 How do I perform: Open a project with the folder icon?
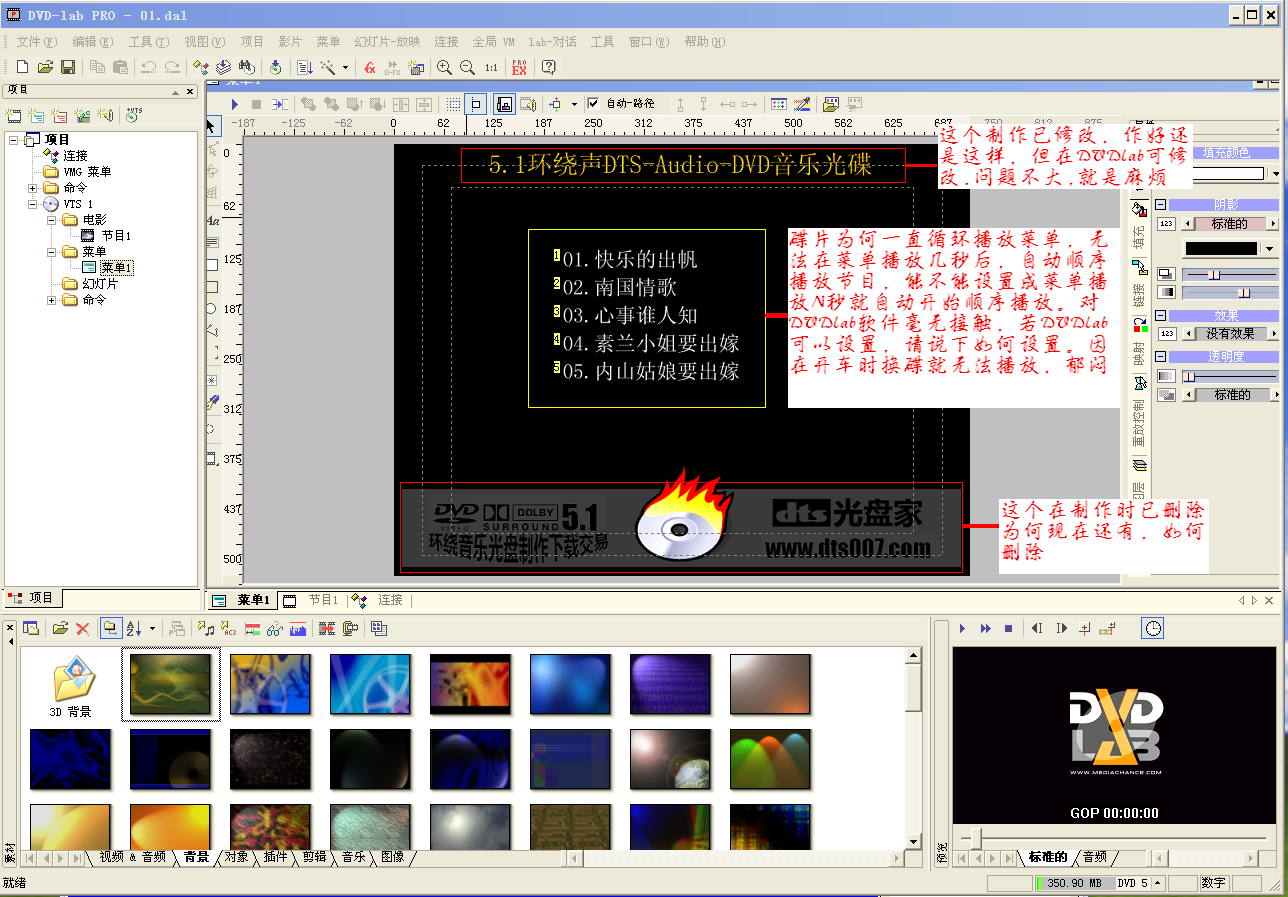pos(45,67)
